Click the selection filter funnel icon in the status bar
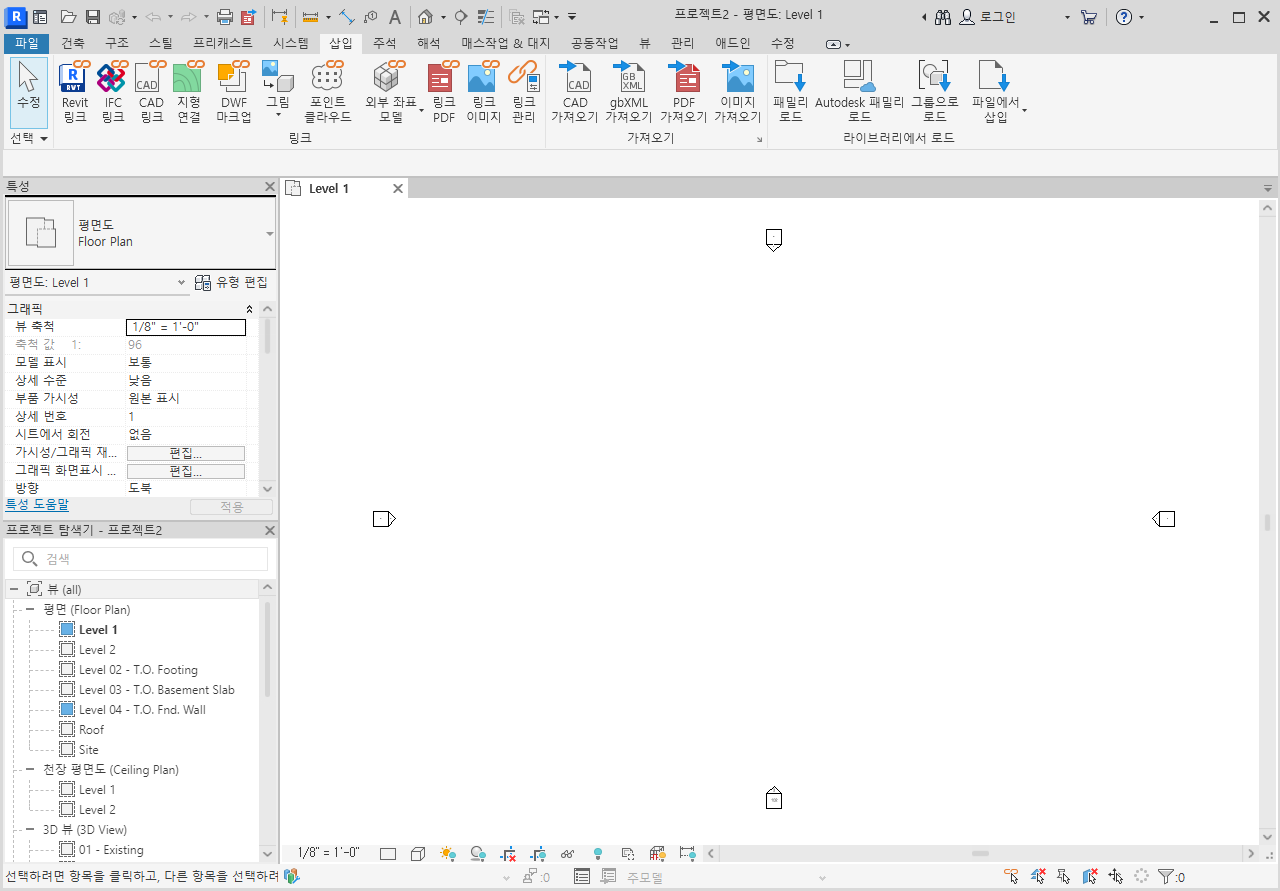The width and height of the screenshot is (1280, 891). click(1165, 877)
